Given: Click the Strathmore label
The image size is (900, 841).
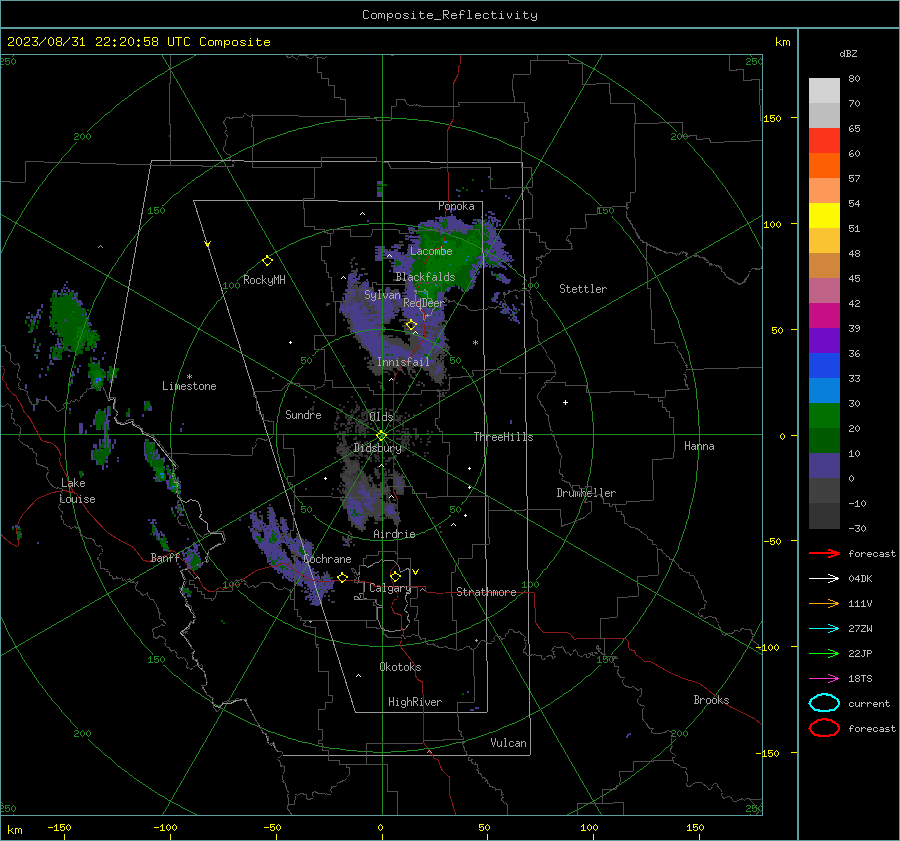Looking at the screenshot, I should [x=486, y=592].
